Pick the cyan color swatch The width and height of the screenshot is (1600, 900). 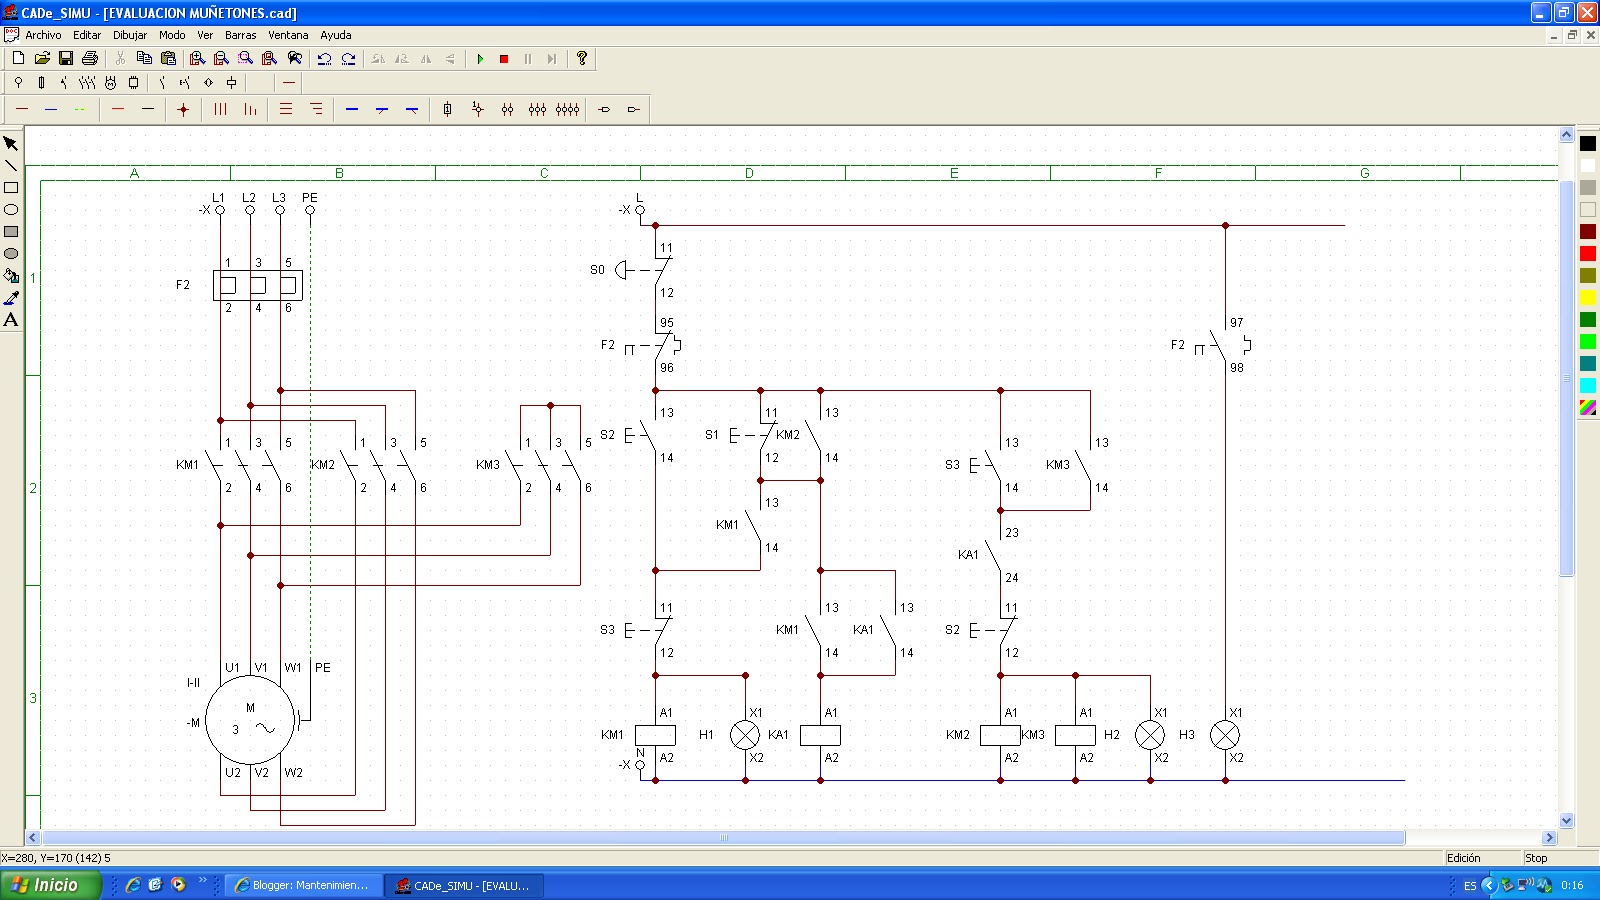tap(1588, 386)
